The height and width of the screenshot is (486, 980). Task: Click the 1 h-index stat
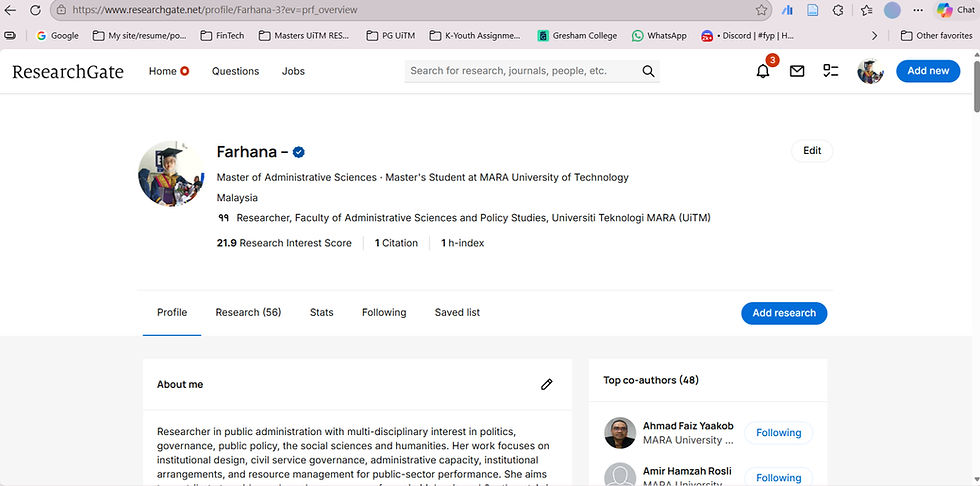pyautogui.click(x=462, y=243)
